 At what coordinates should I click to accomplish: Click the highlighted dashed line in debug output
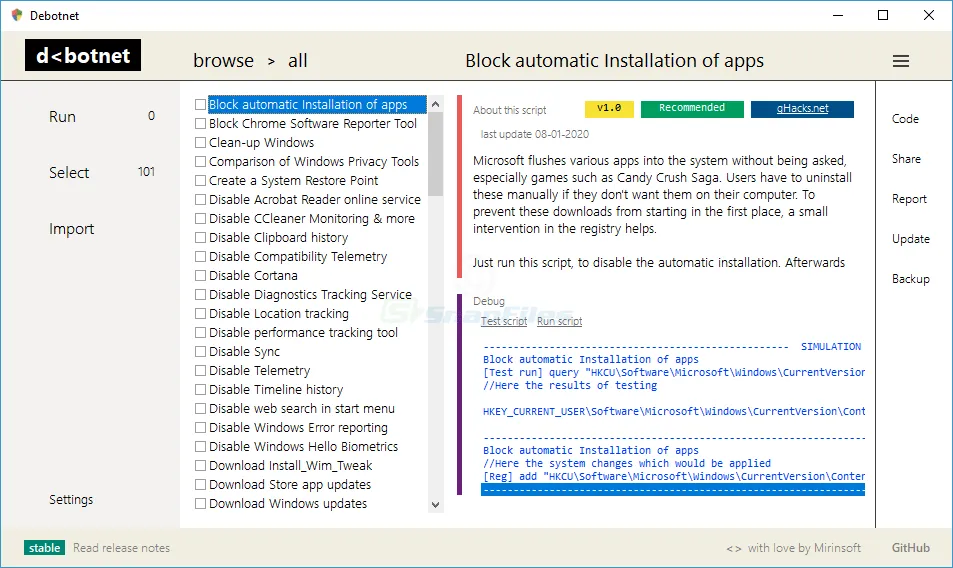(673, 490)
